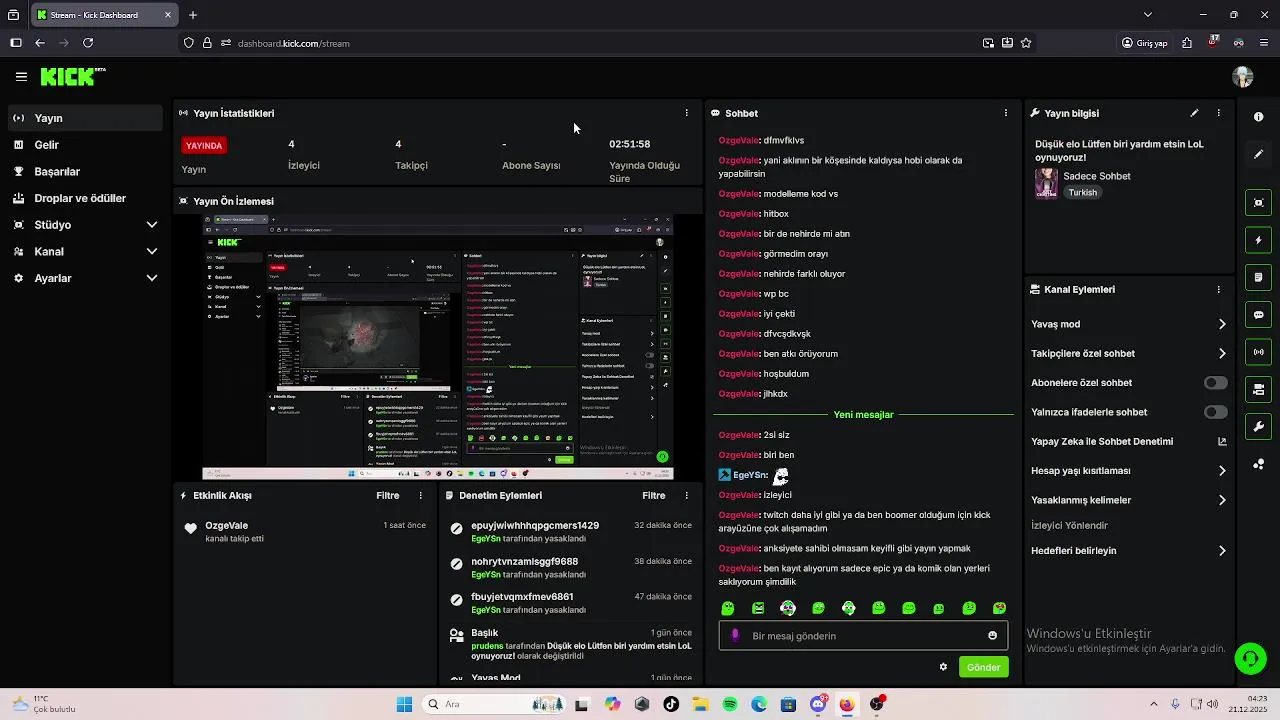Select Yayın in the sidebar
1280x720 pixels.
point(85,118)
